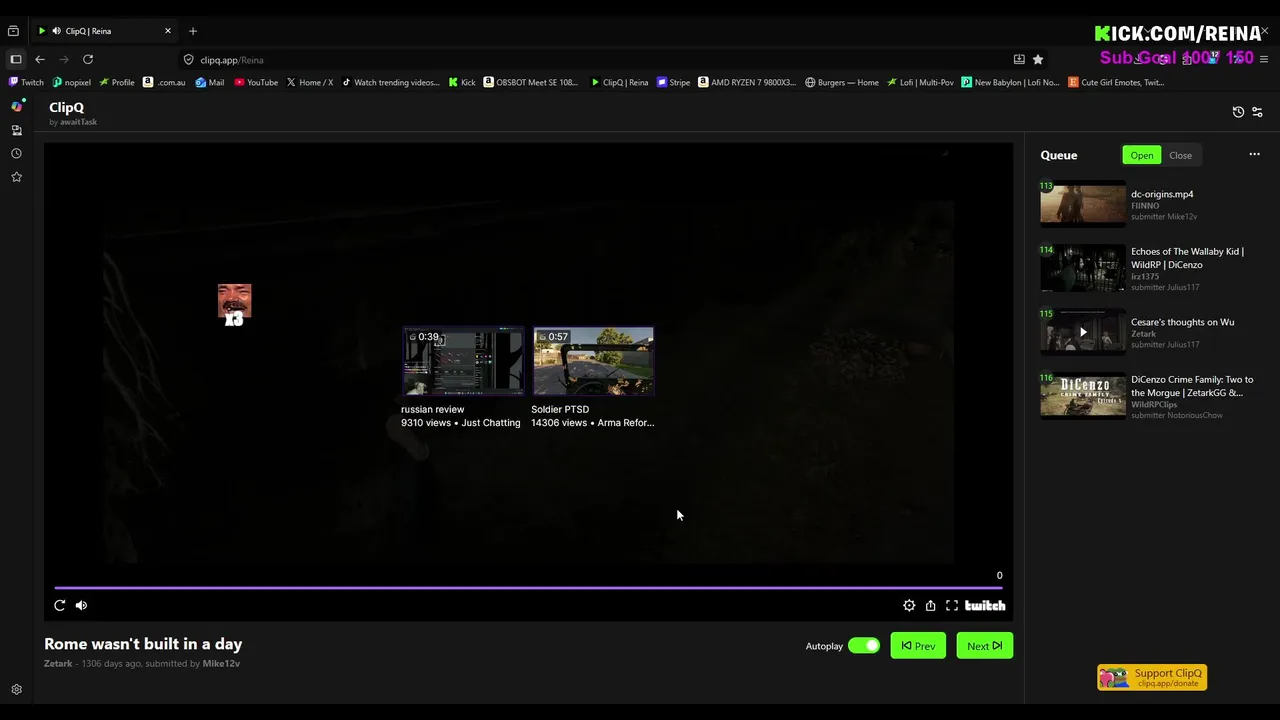Click the Next button
Viewport: 1280px width, 720px height.
coord(984,646)
